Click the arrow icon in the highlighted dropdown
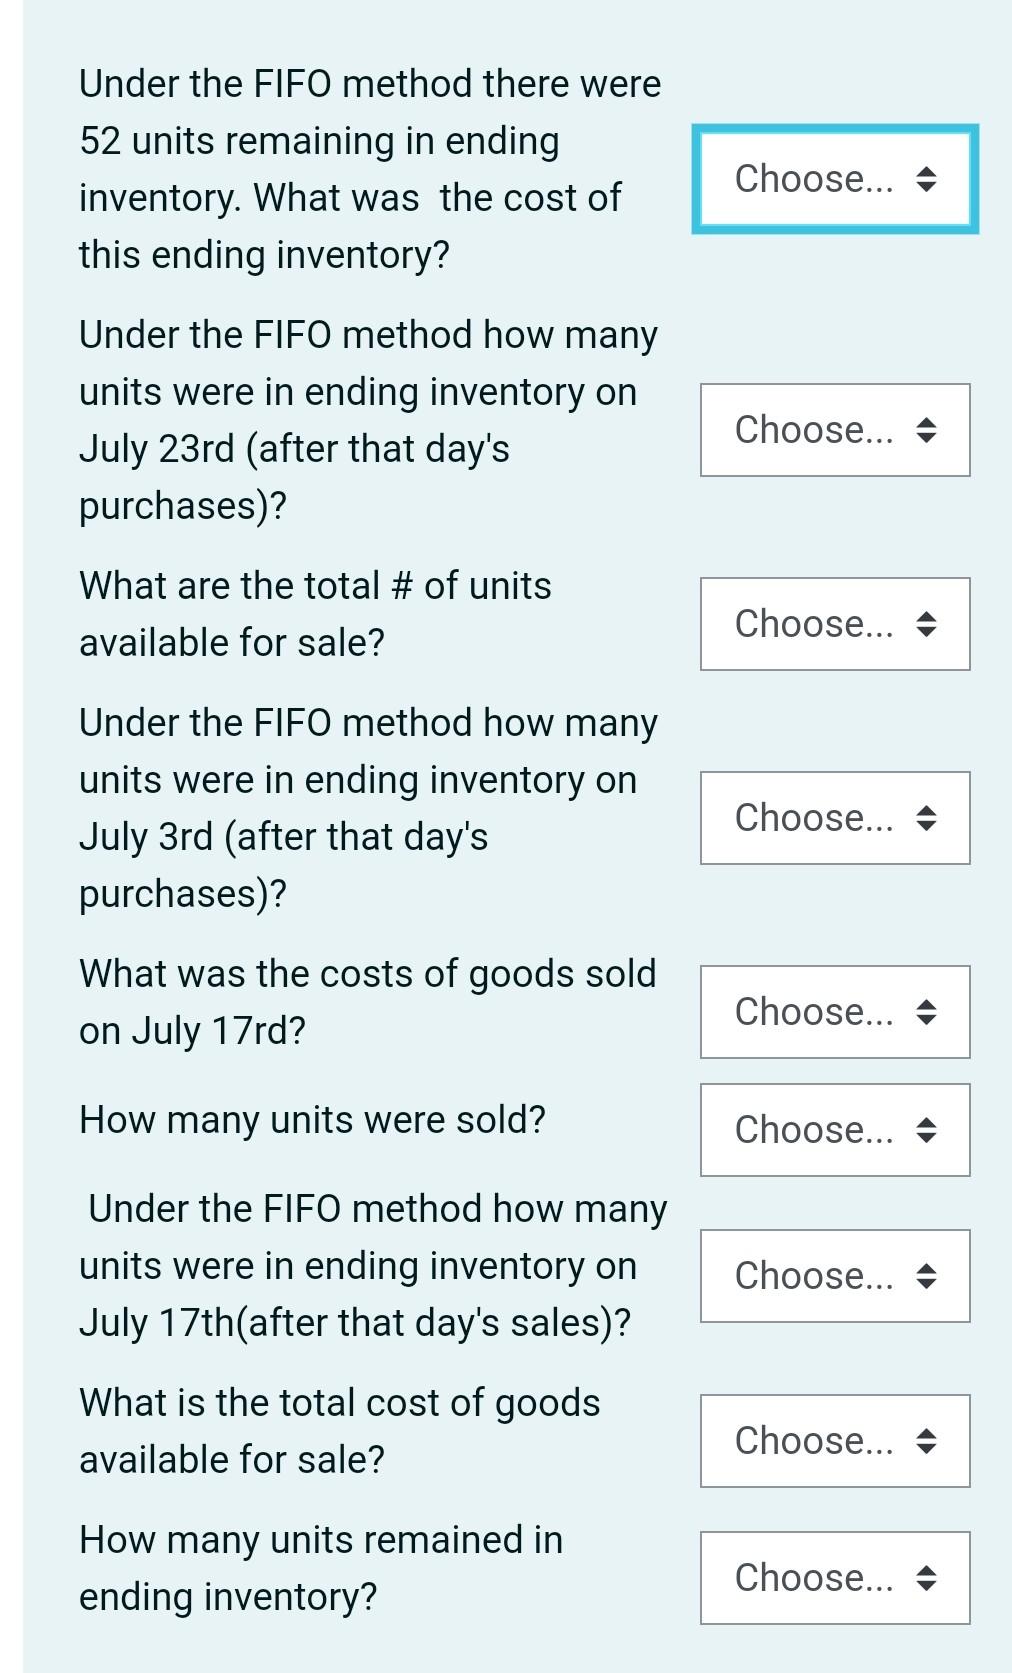1012x1673 pixels. pos(925,181)
